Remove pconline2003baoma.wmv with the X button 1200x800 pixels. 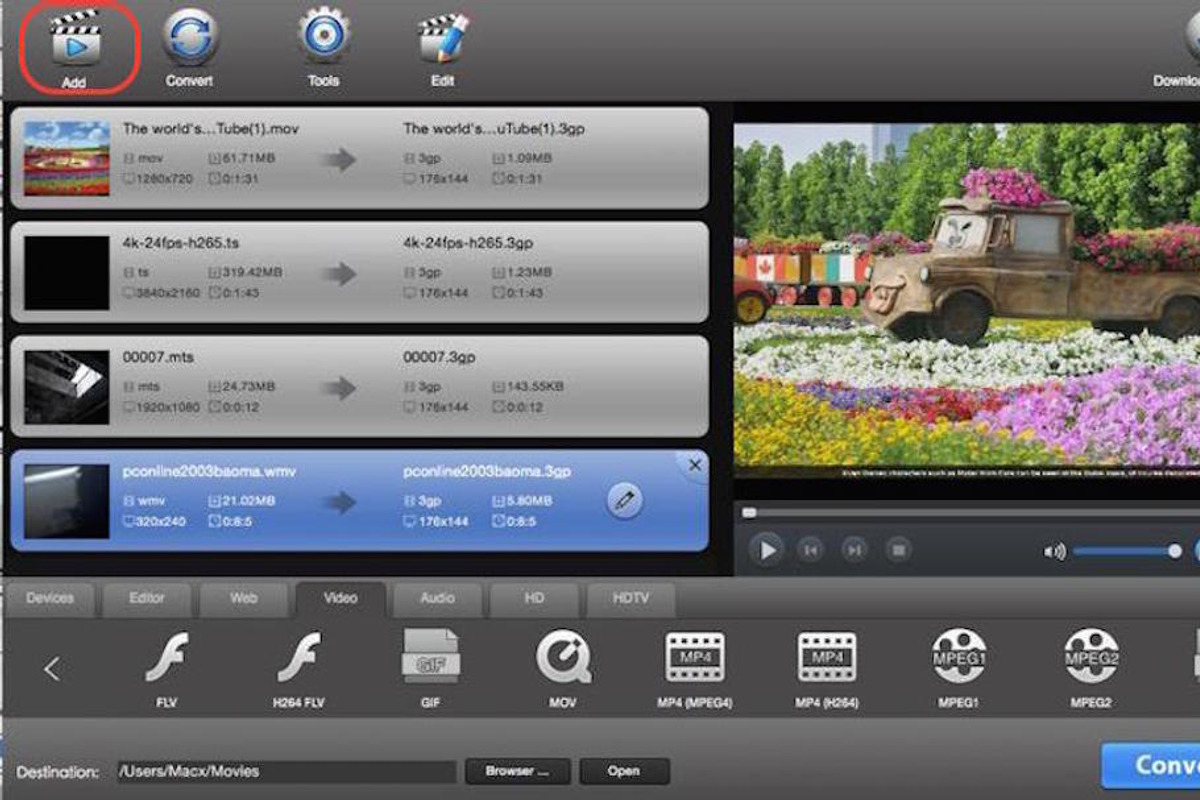(x=695, y=466)
